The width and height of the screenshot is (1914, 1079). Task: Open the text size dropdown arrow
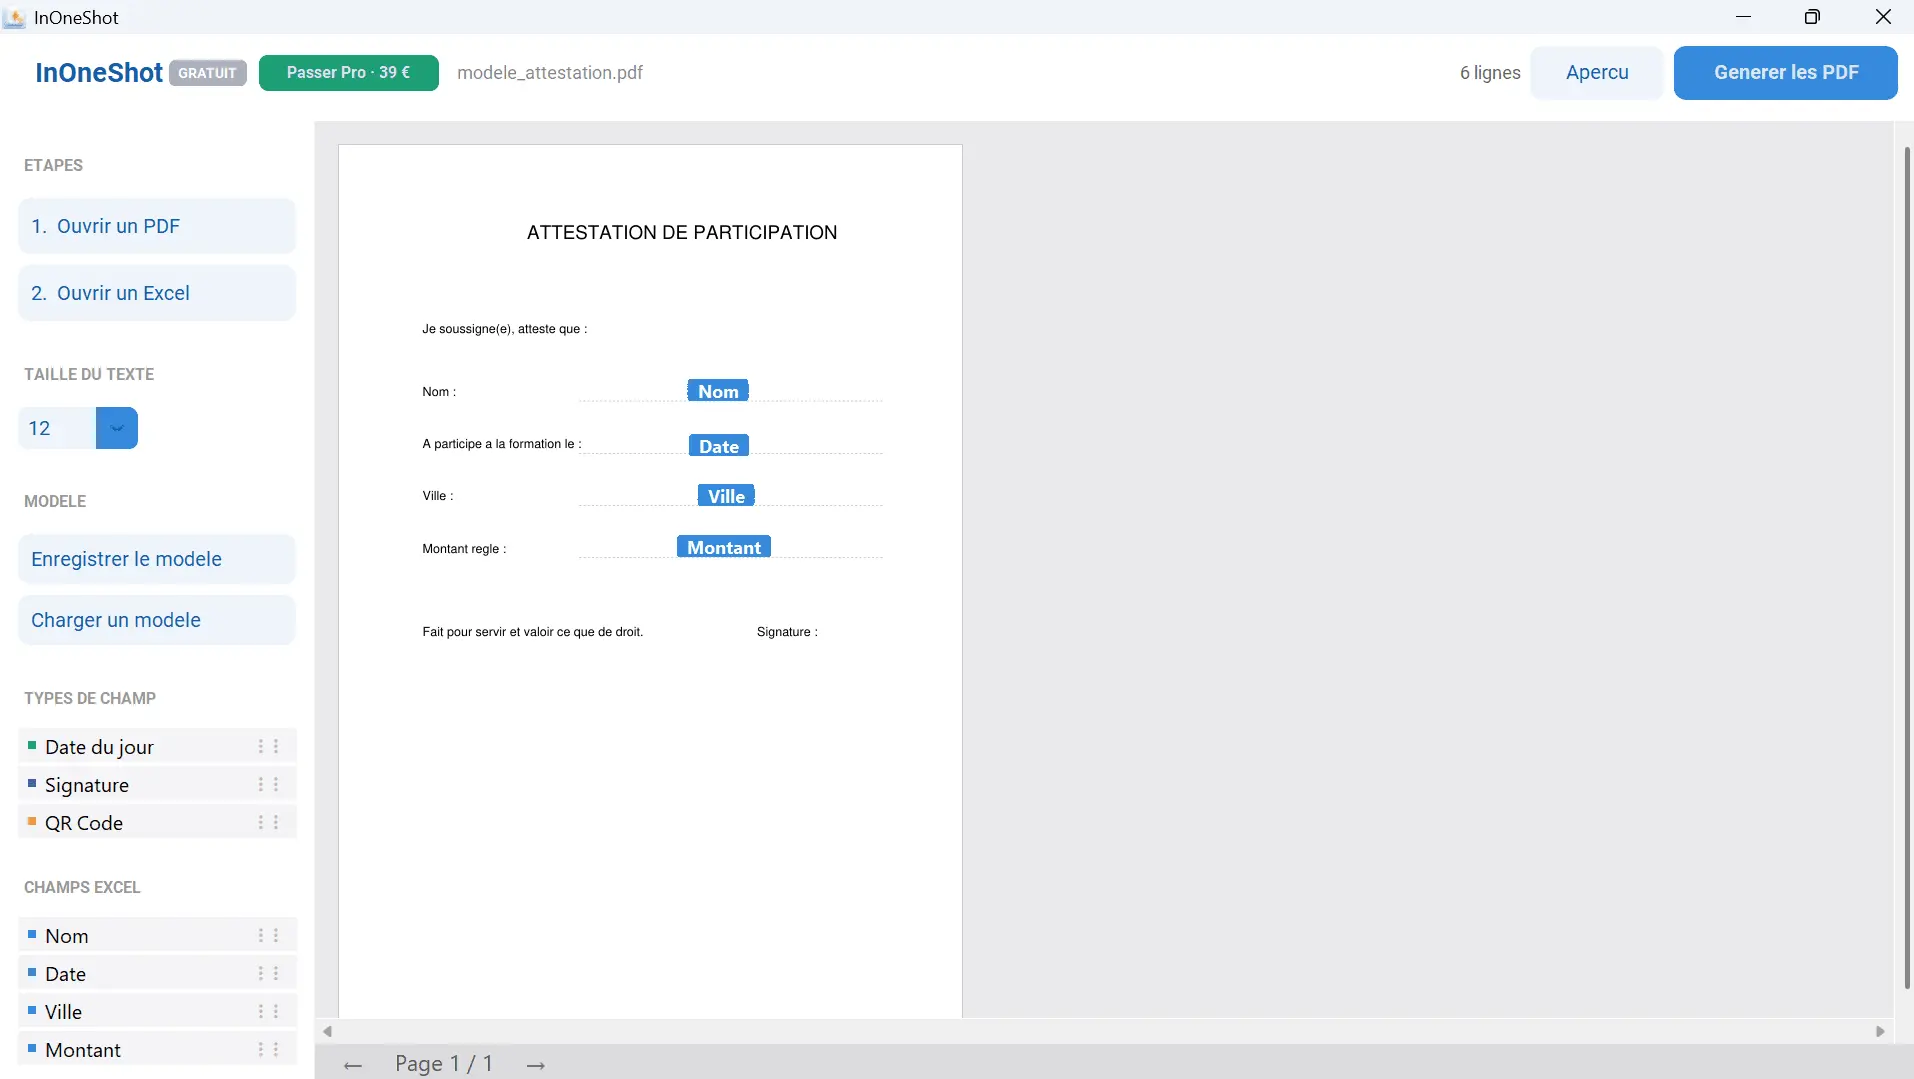[117, 428]
